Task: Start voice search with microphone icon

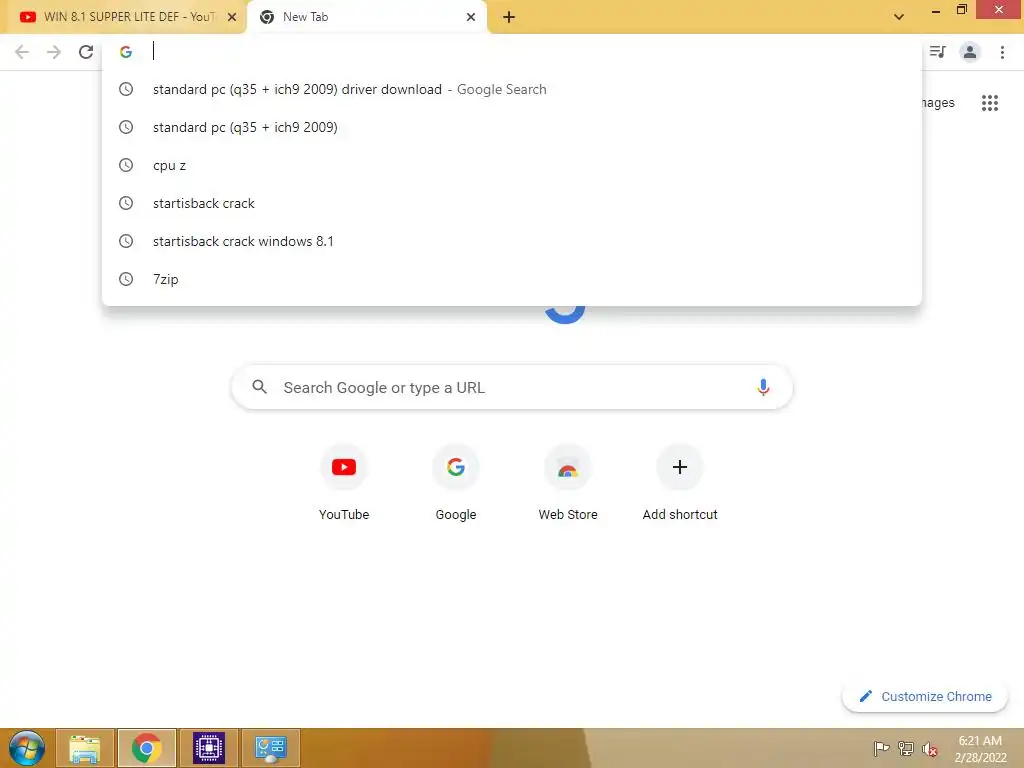Action: 763,387
